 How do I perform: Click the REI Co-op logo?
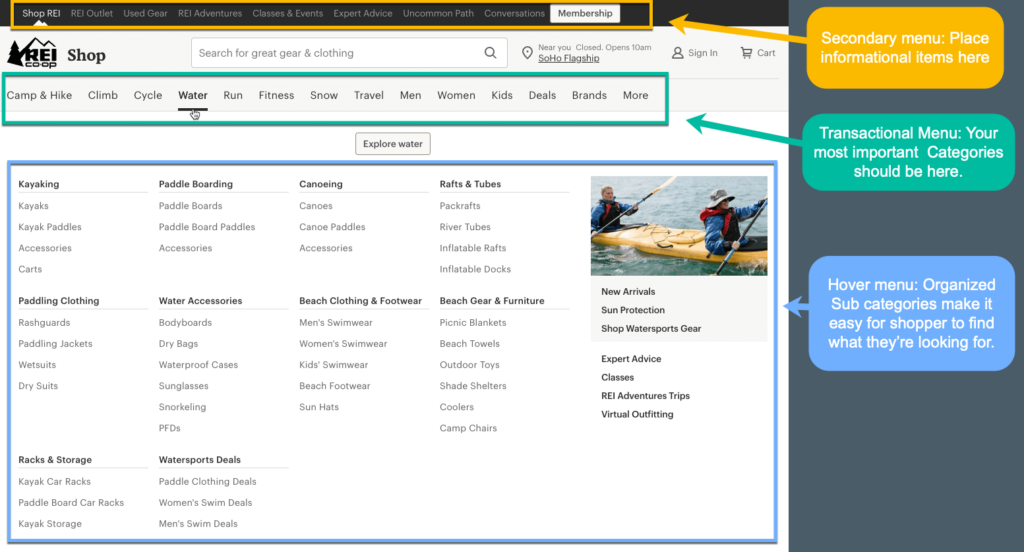pyautogui.click(x=32, y=54)
